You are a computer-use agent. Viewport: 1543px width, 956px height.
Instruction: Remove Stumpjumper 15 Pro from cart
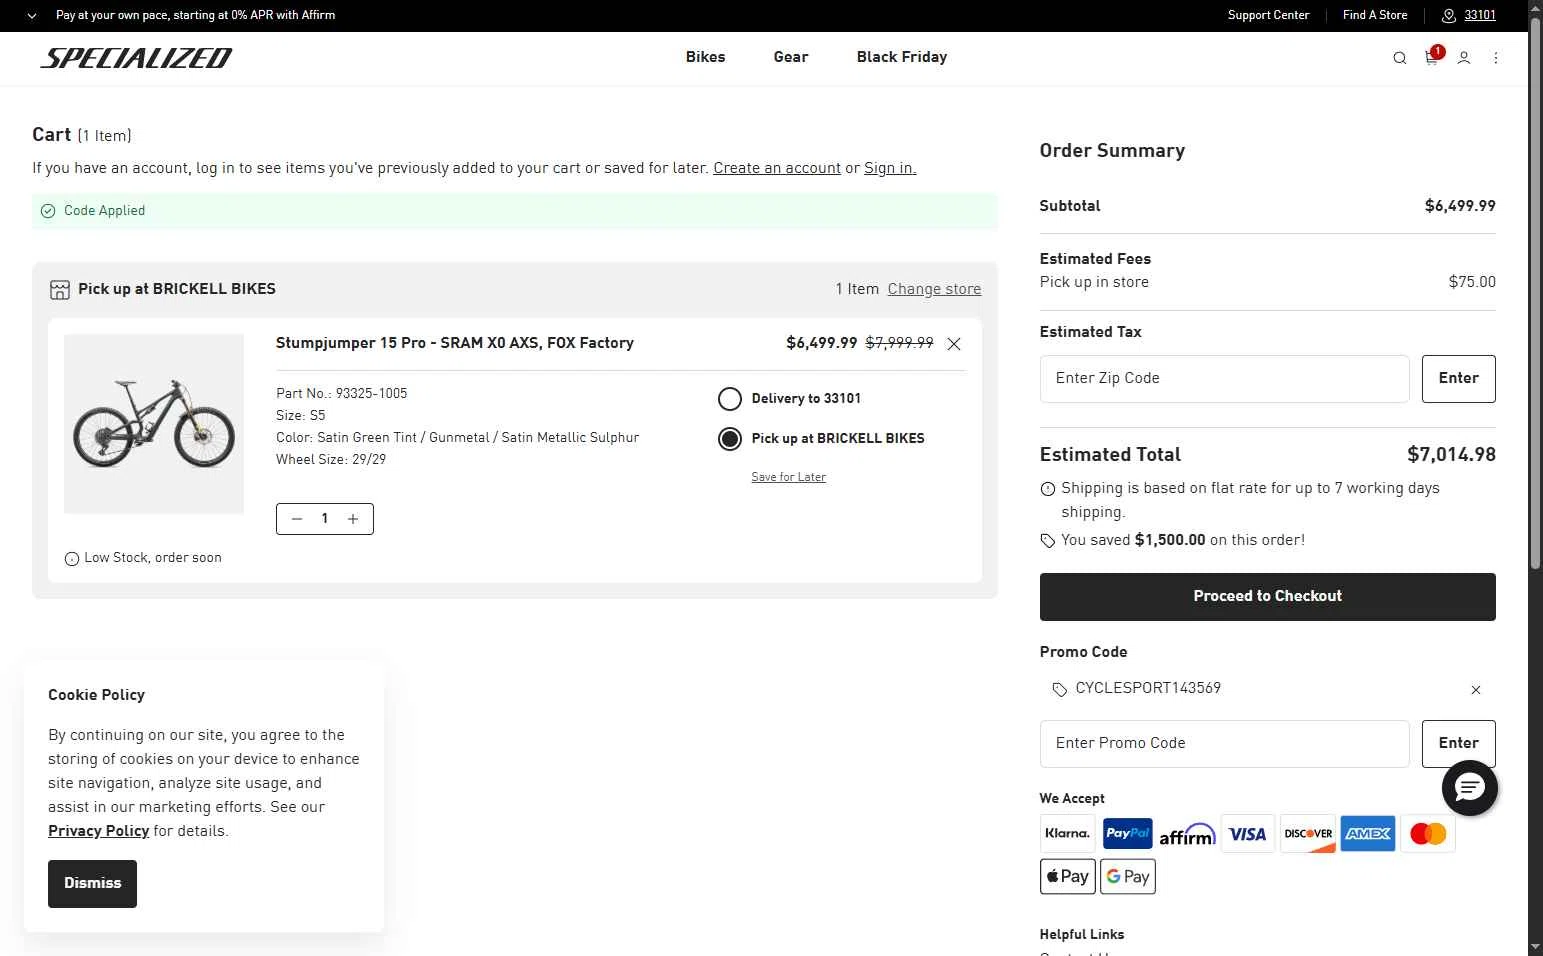click(x=954, y=344)
